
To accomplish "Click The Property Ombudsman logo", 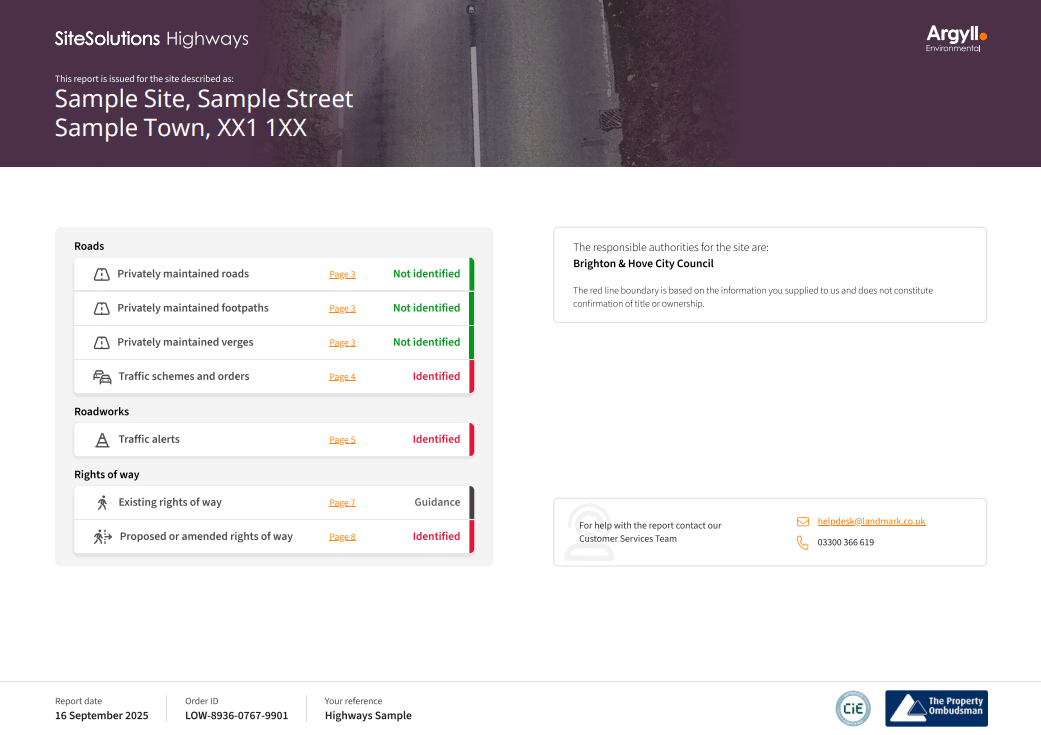I will pos(936,708).
